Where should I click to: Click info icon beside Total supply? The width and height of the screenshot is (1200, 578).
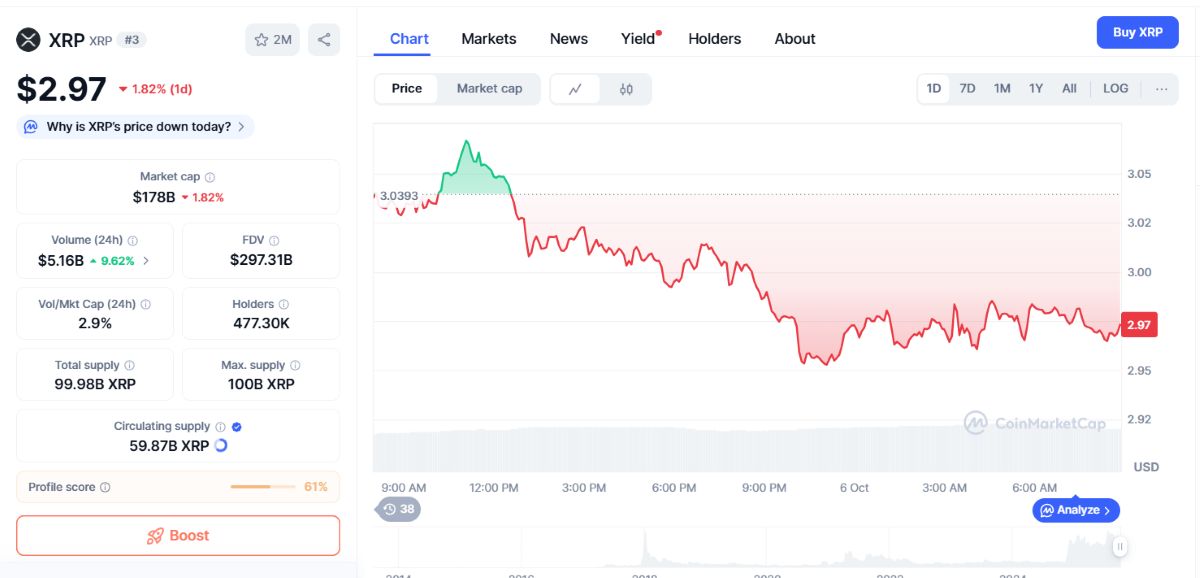point(129,366)
